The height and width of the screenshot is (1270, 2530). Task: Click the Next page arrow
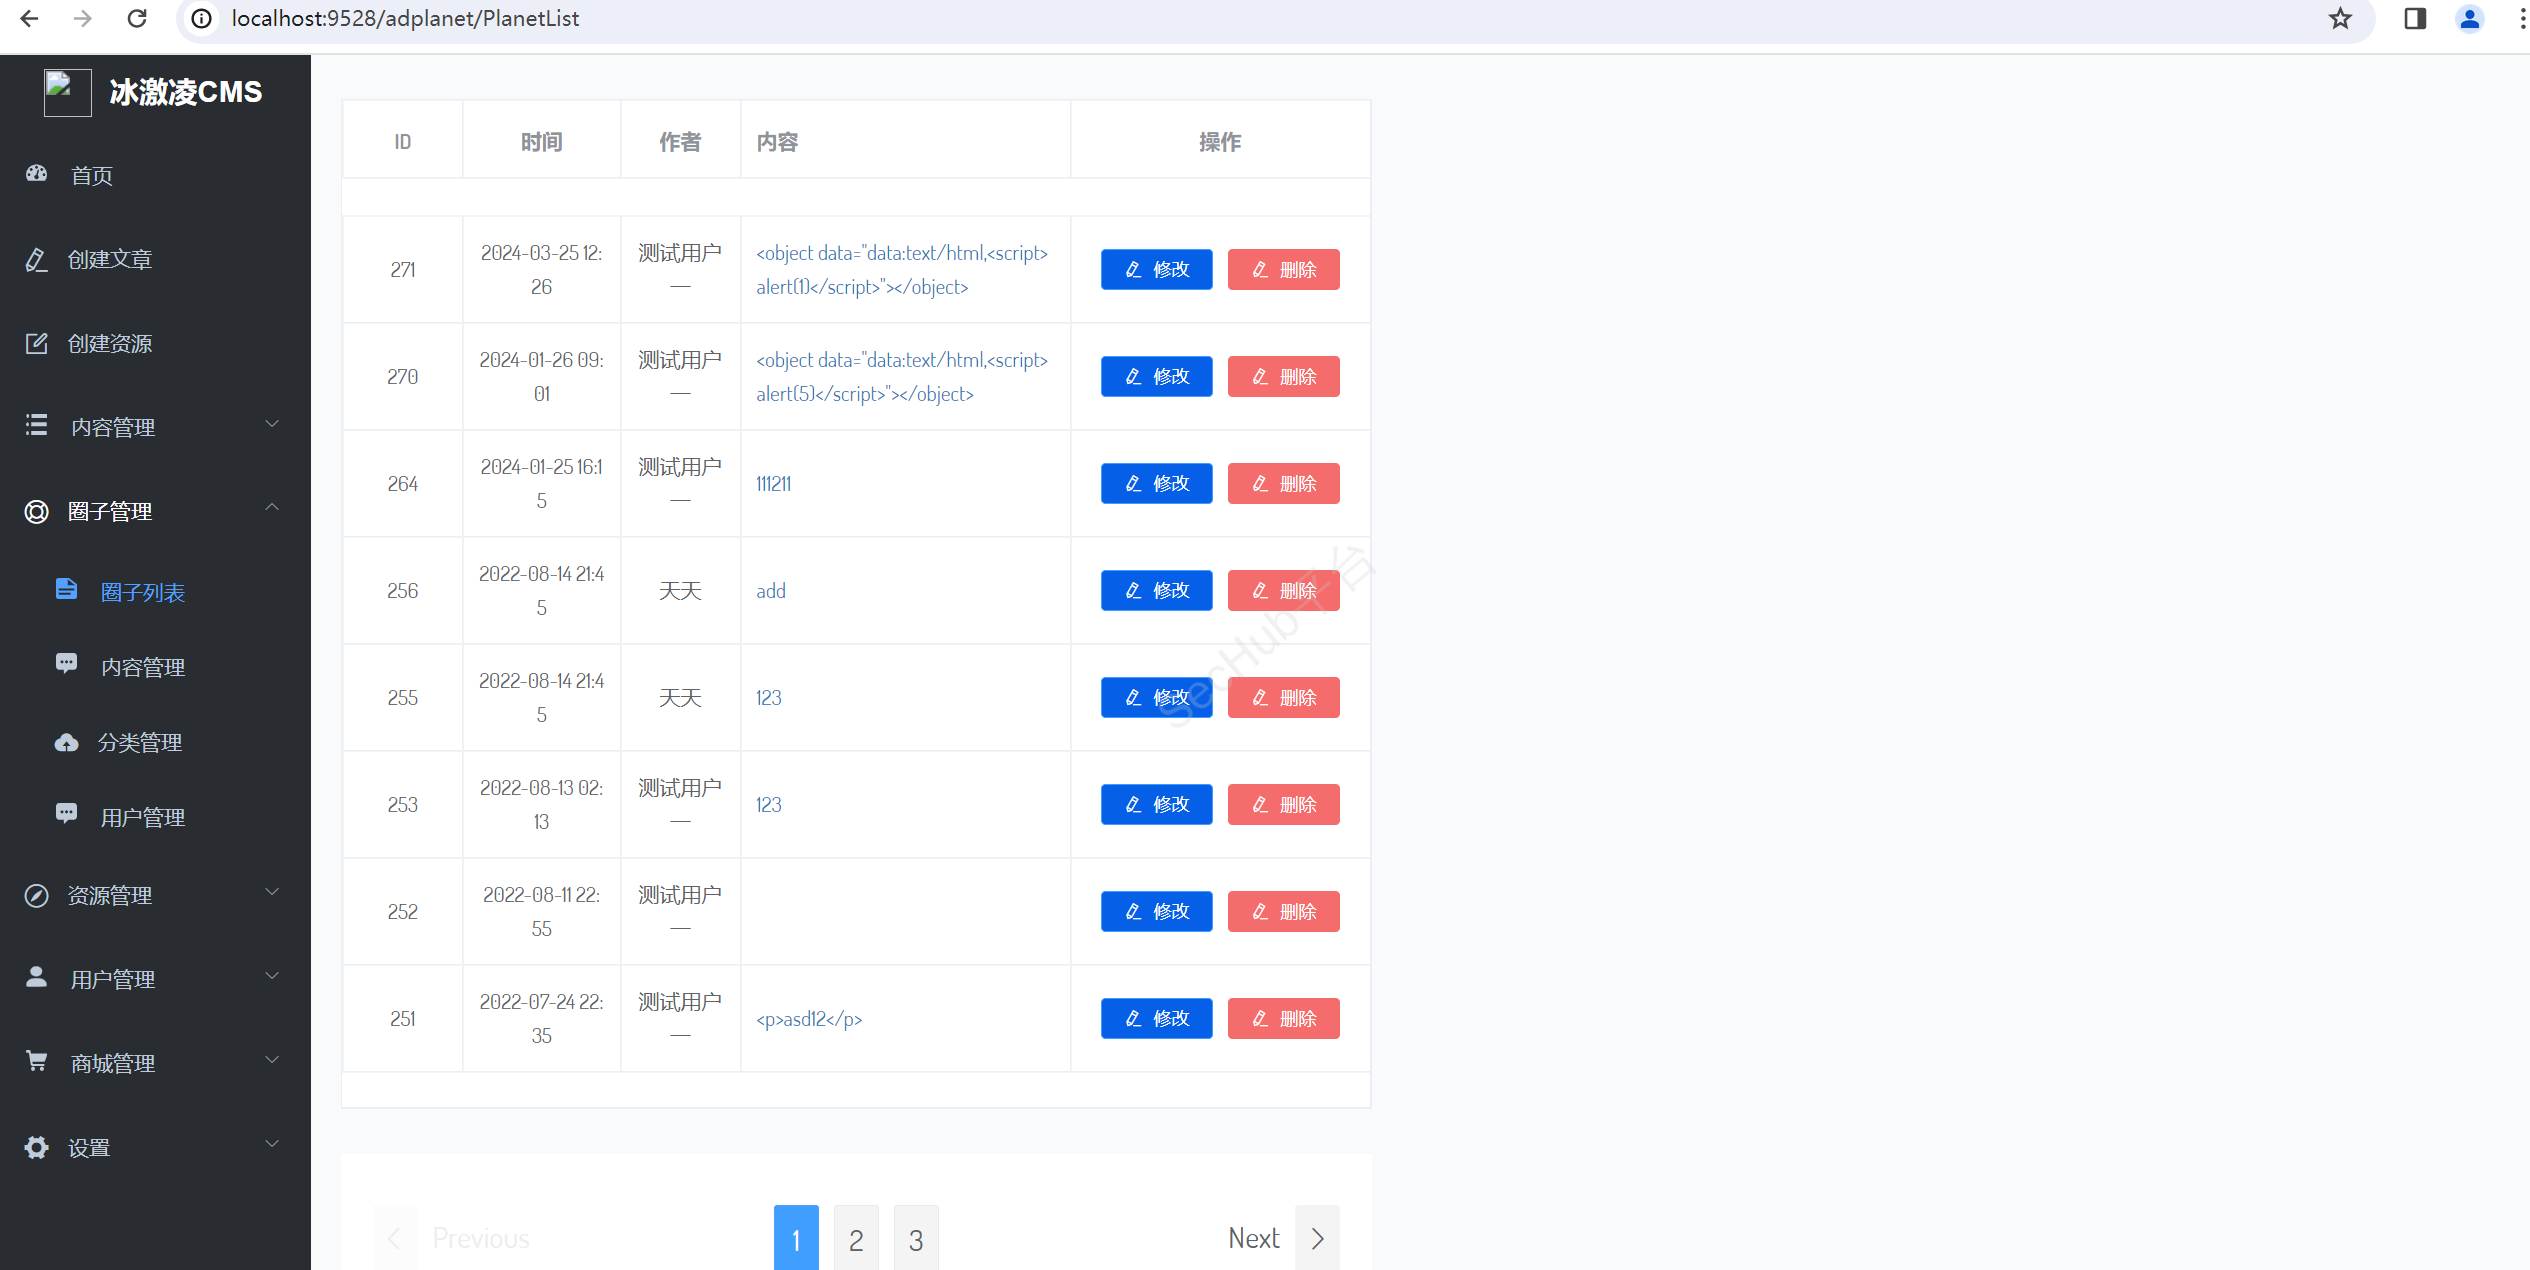point(1317,1239)
